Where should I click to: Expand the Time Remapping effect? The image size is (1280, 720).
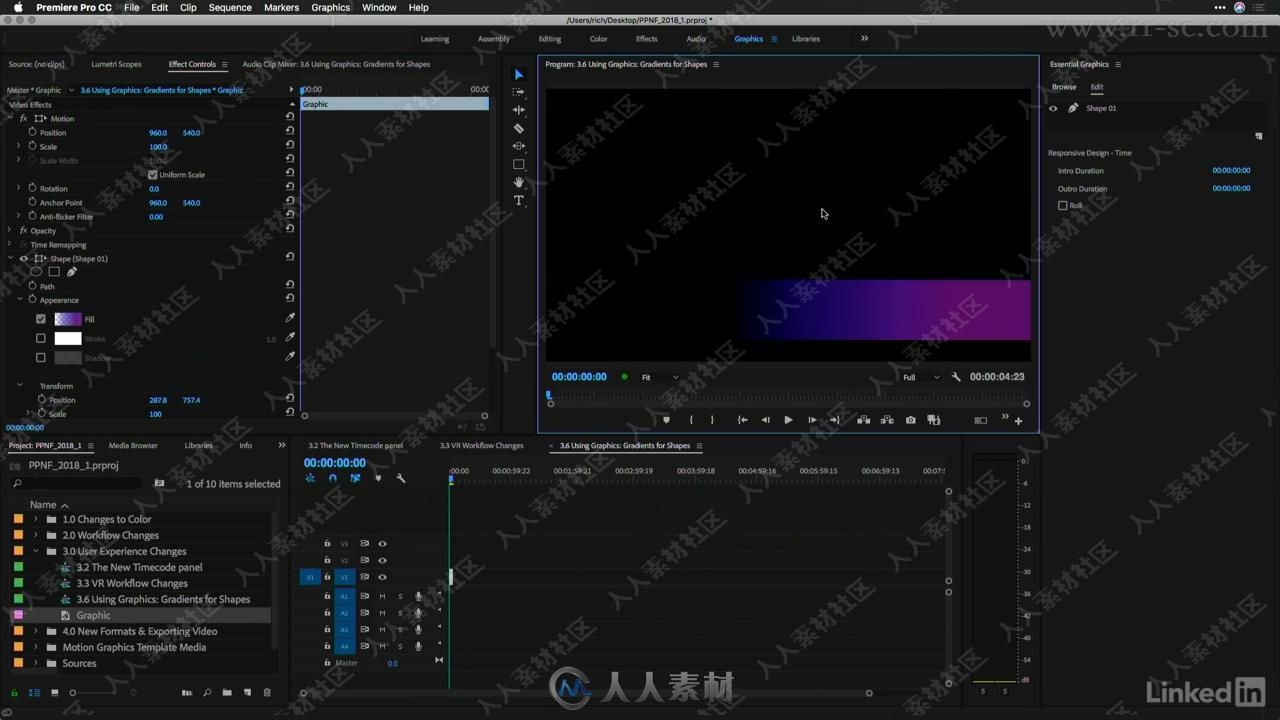point(10,244)
